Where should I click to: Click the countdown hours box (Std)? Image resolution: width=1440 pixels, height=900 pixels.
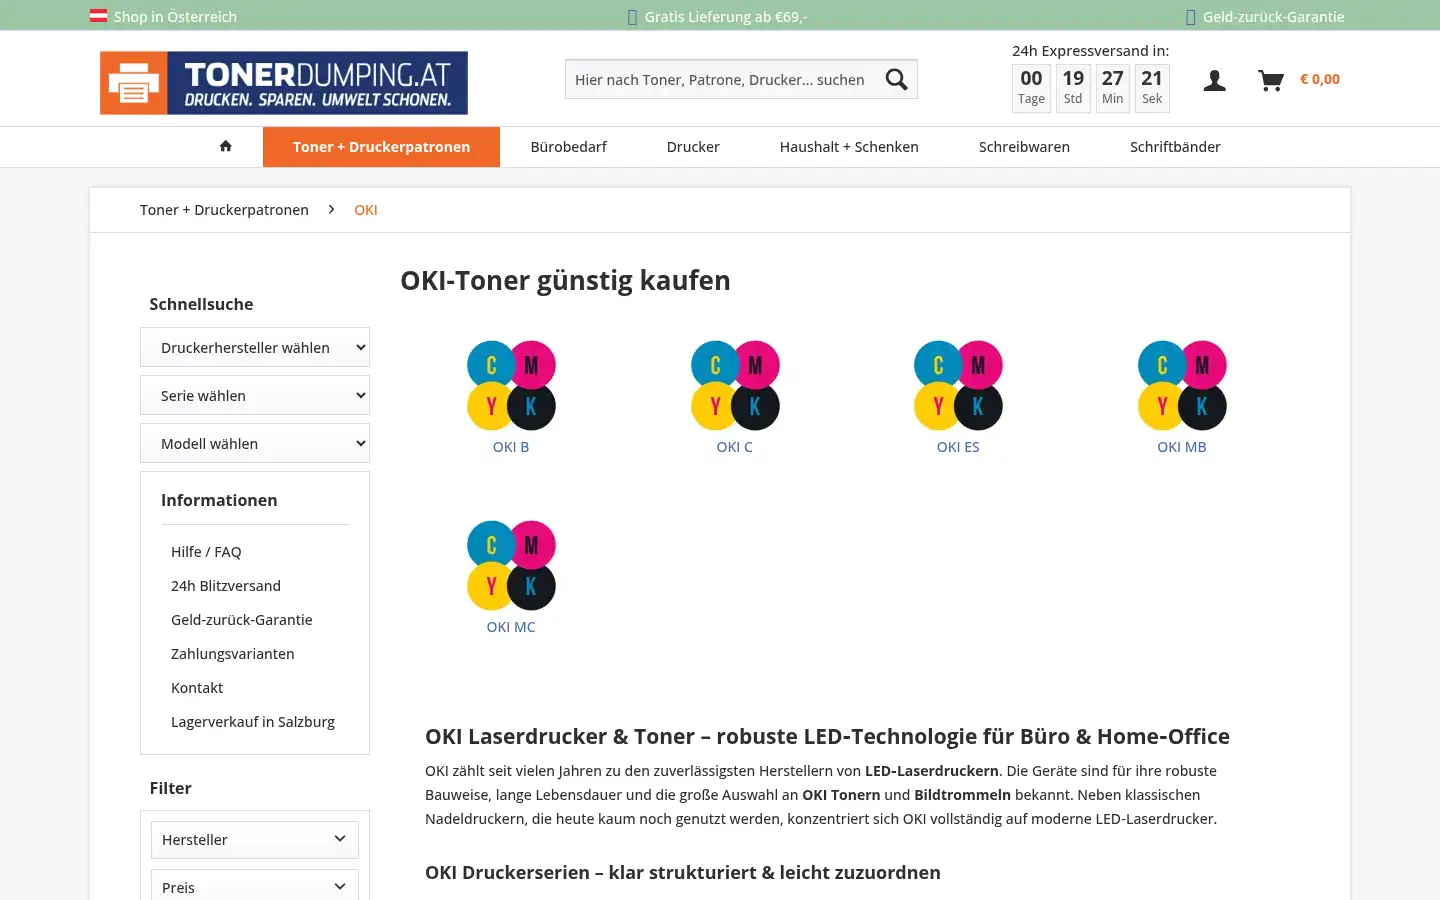pos(1073,87)
